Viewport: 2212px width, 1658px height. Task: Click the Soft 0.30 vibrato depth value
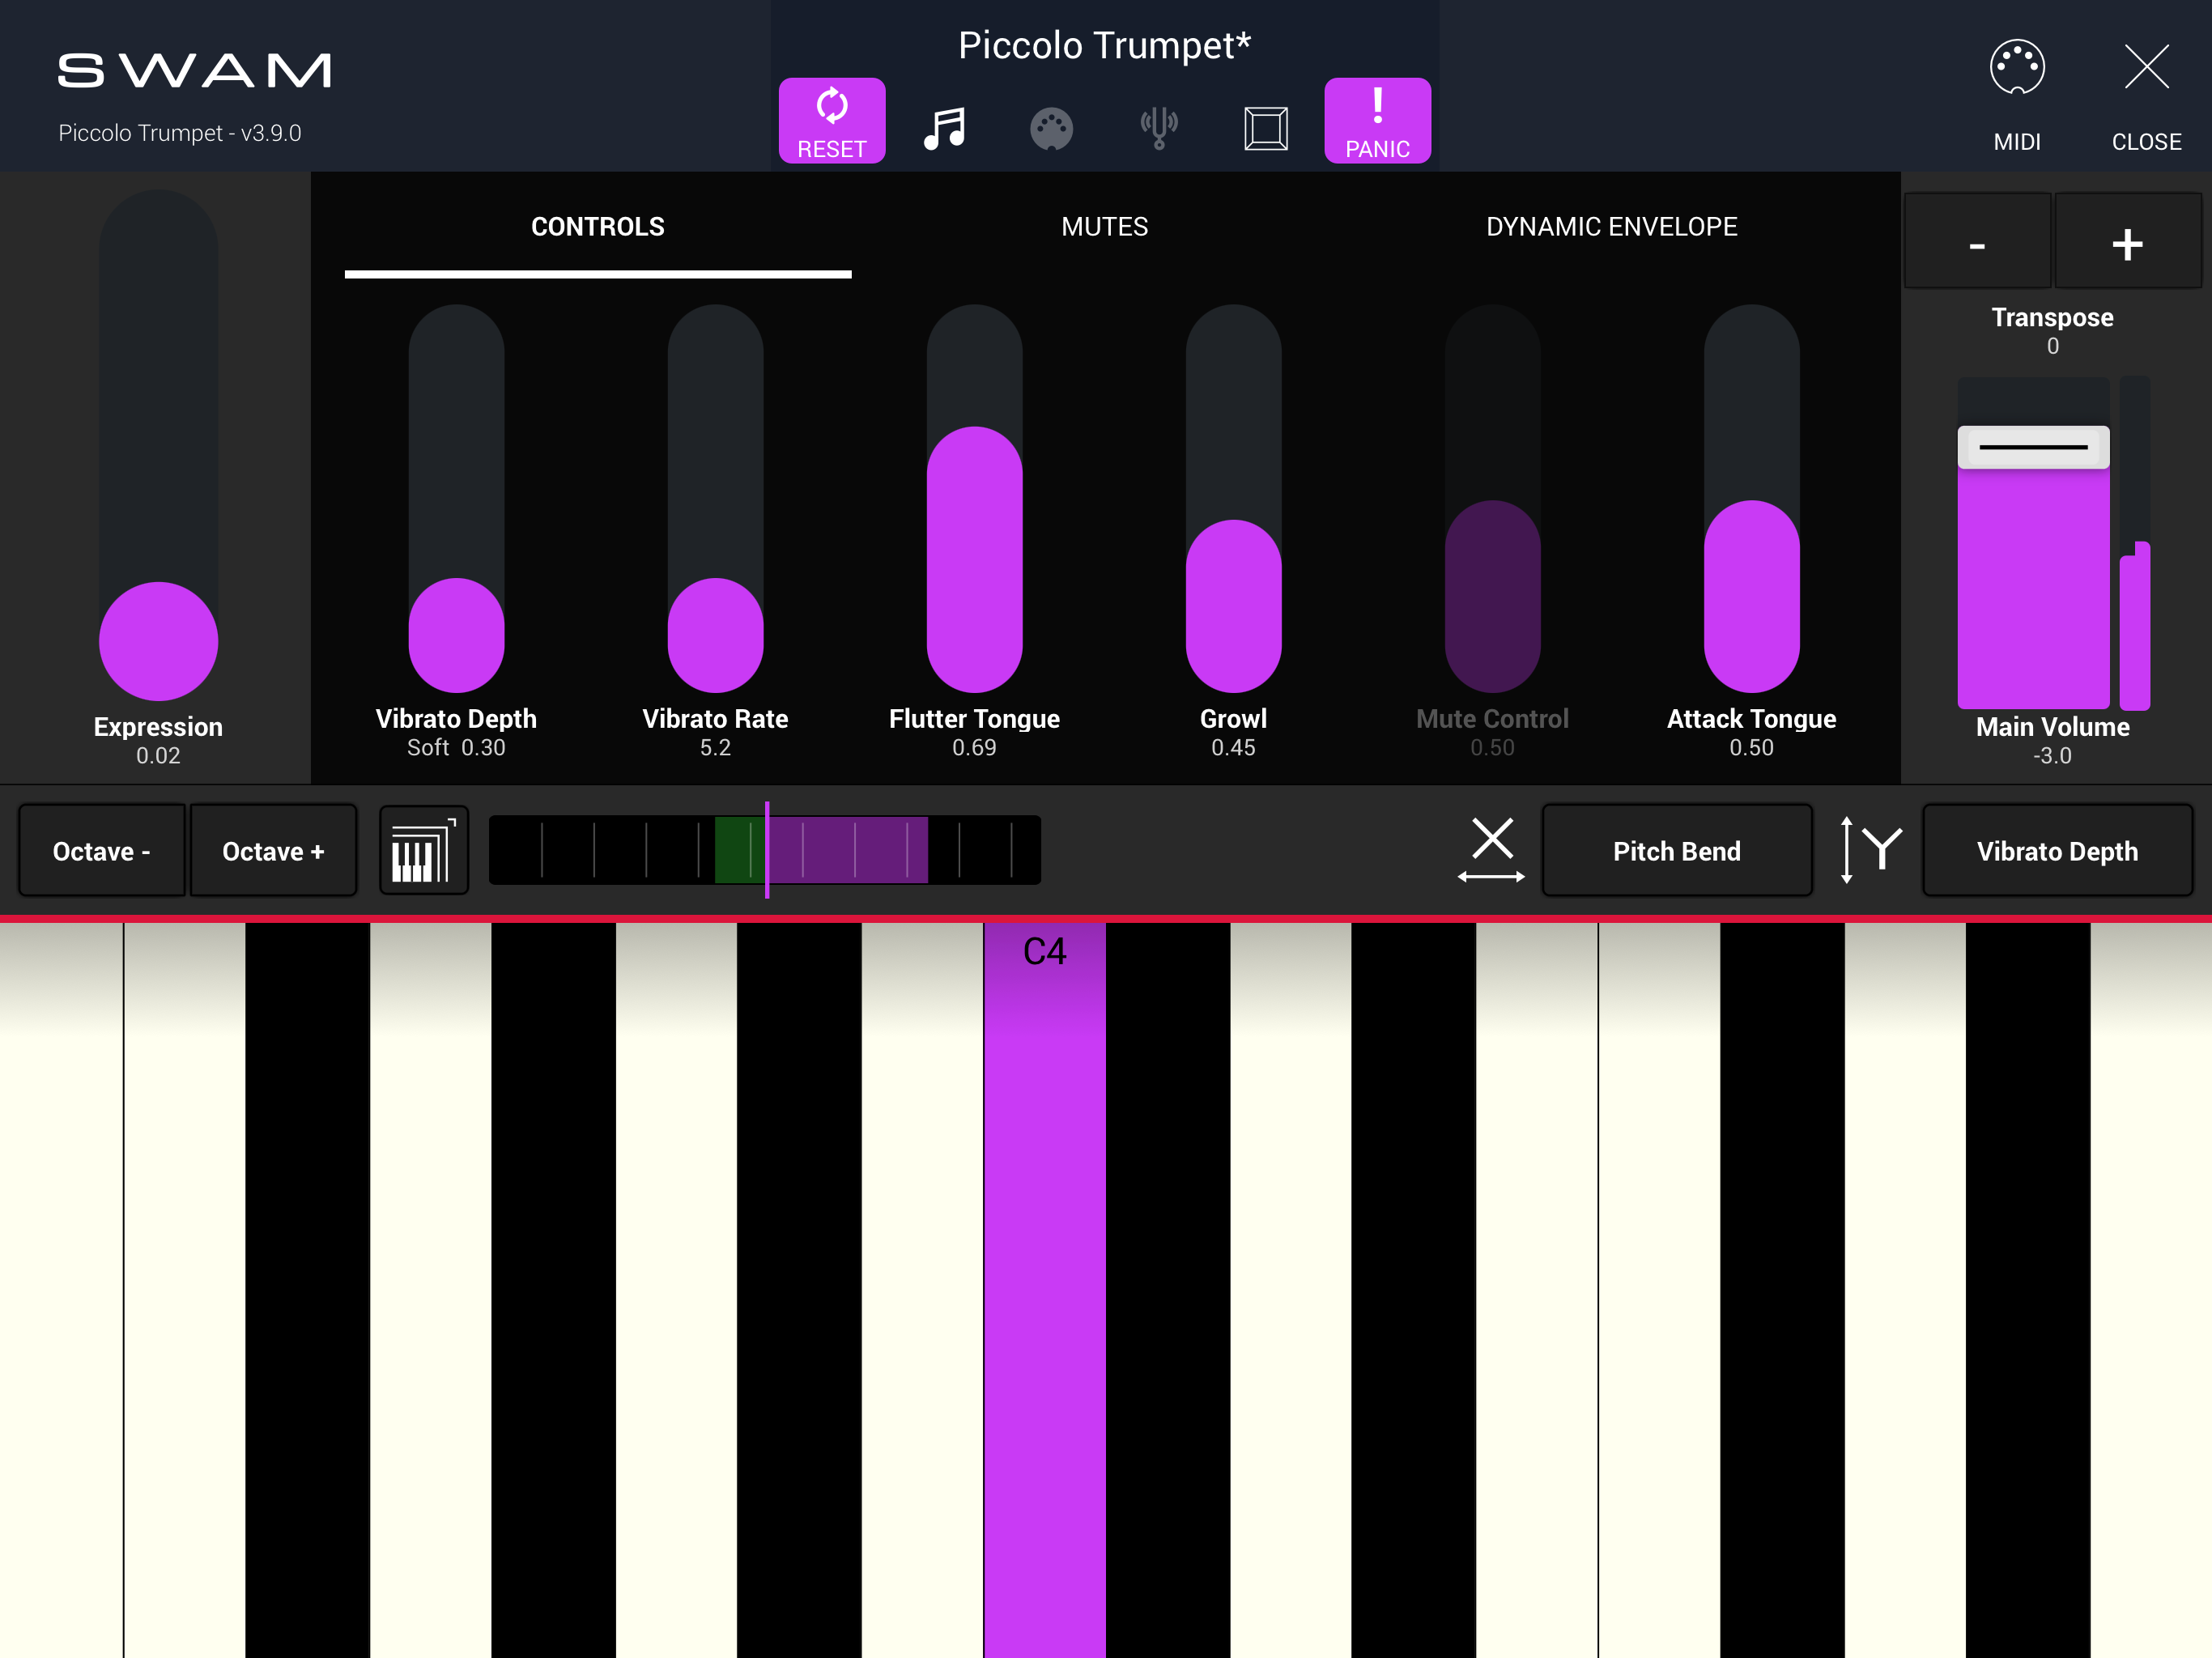[456, 748]
